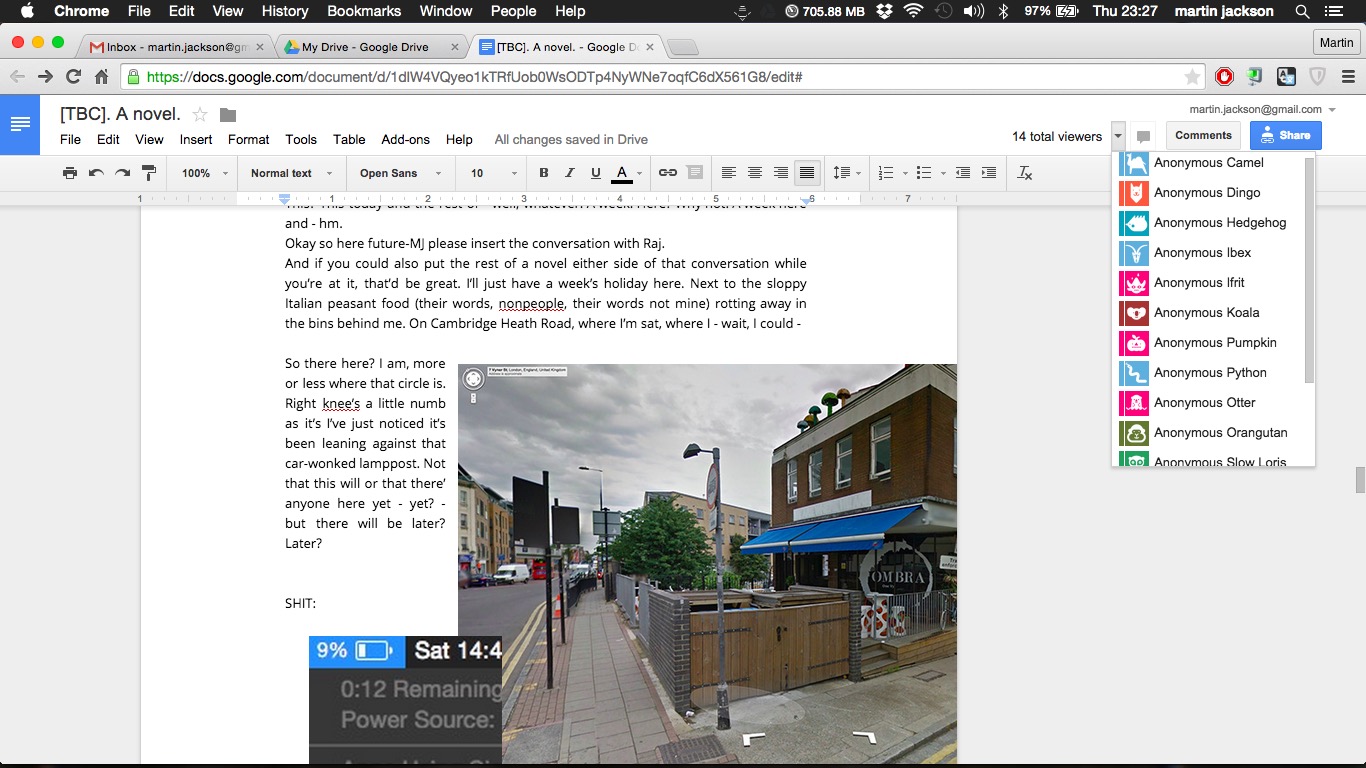
Task: Open the Tools menu in Docs
Action: (301, 140)
